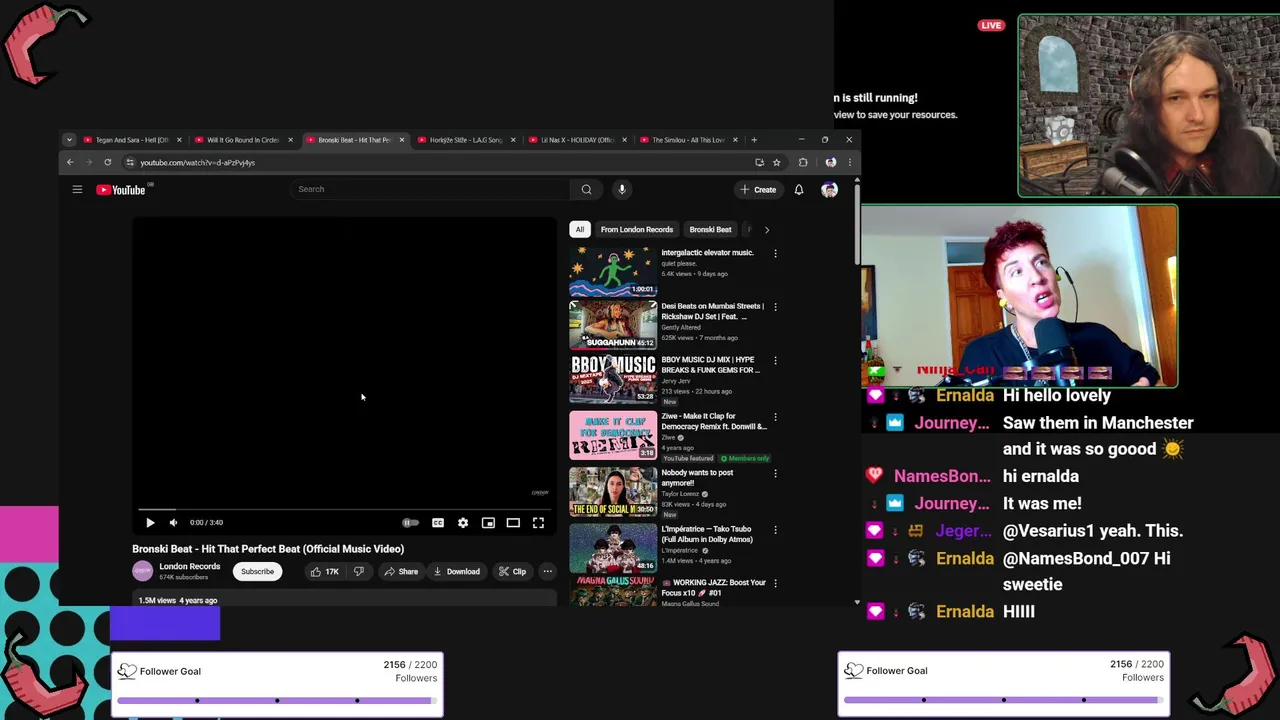Mute the video player volume

(x=173, y=522)
